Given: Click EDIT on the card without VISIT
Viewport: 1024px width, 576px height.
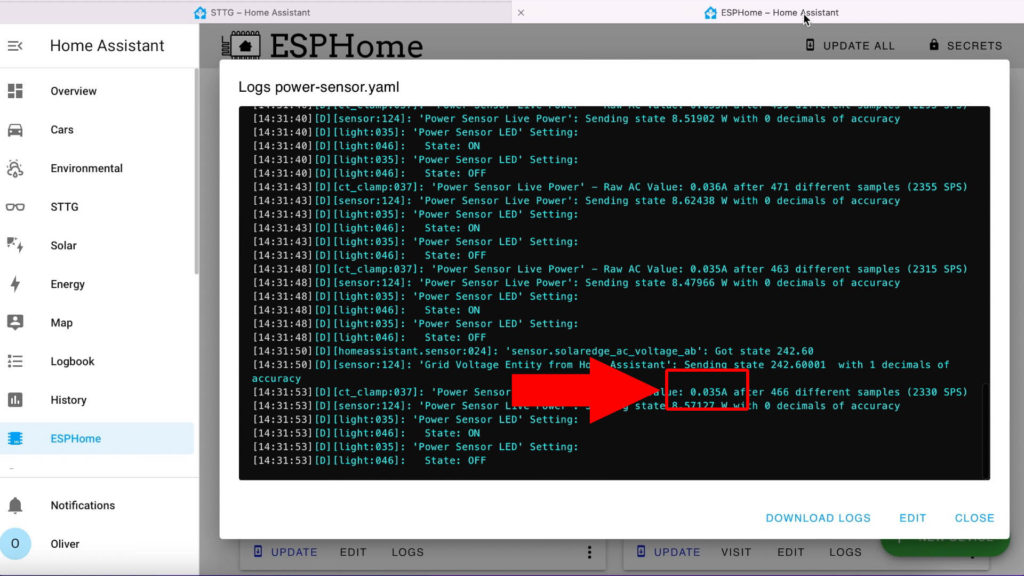Looking at the screenshot, I should point(353,552).
